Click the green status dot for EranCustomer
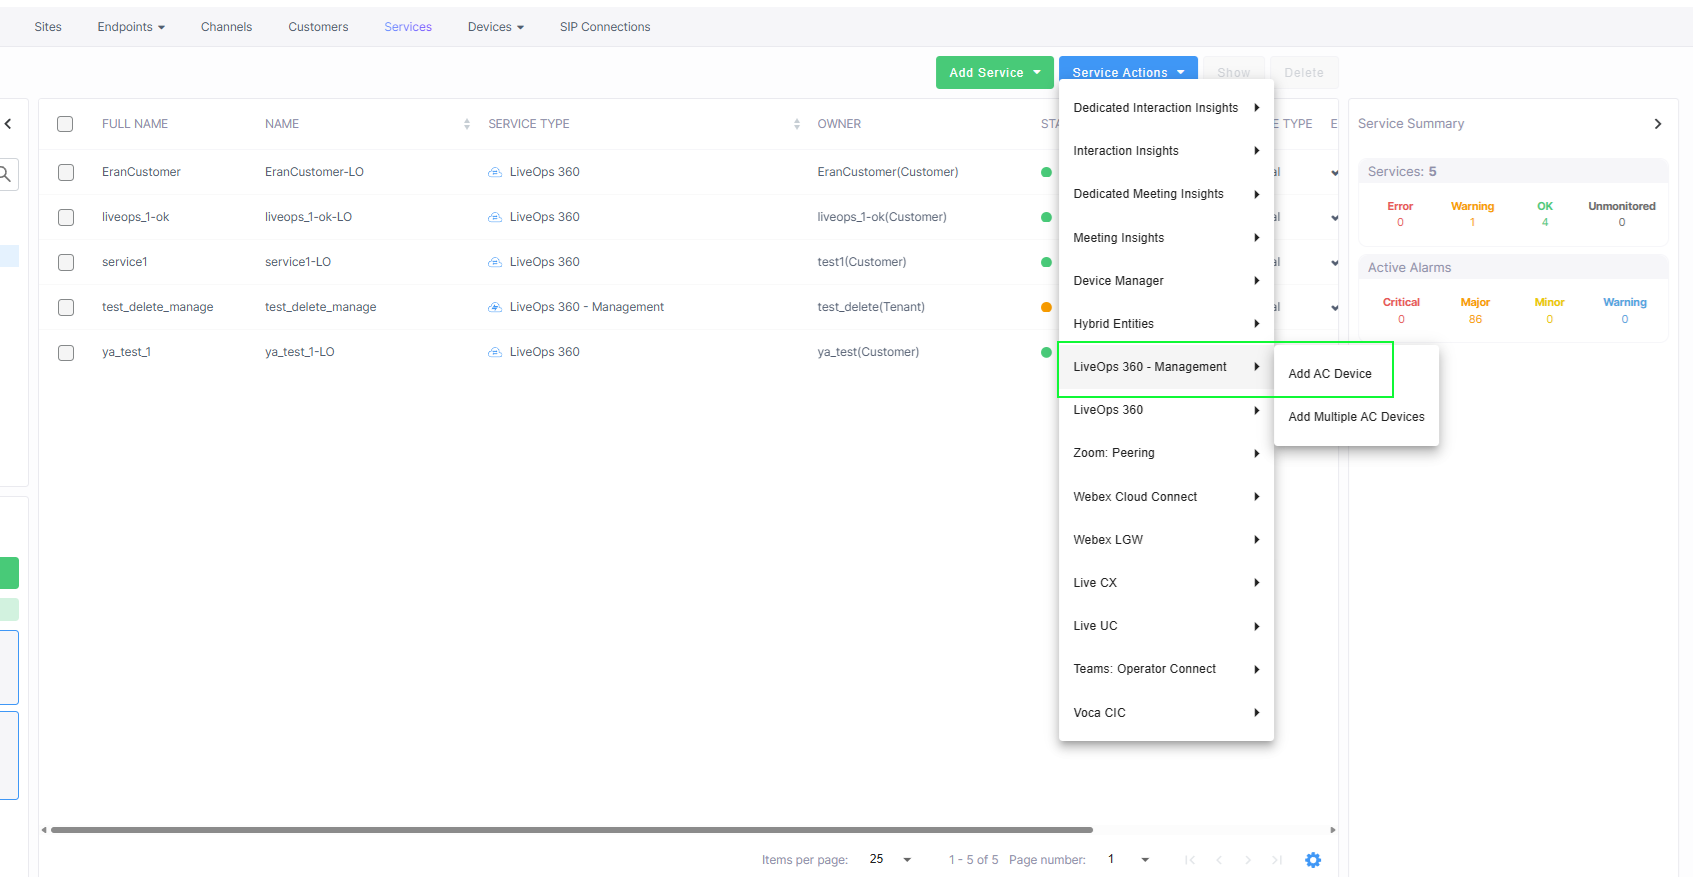The height and width of the screenshot is (877, 1693). click(x=1046, y=172)
